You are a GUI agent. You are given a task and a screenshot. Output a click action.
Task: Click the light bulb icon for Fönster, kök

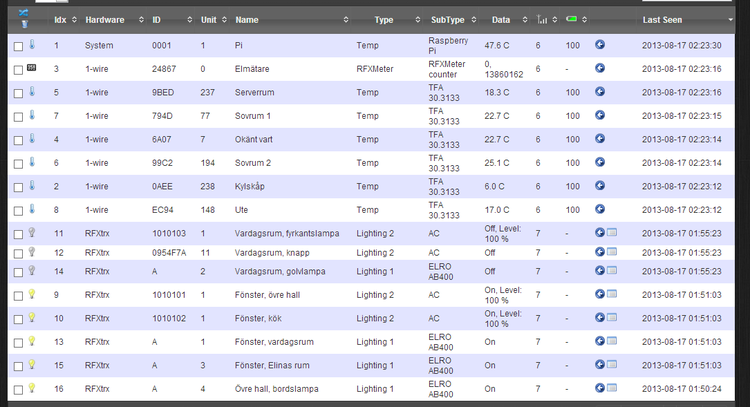(x=32, y=317)
